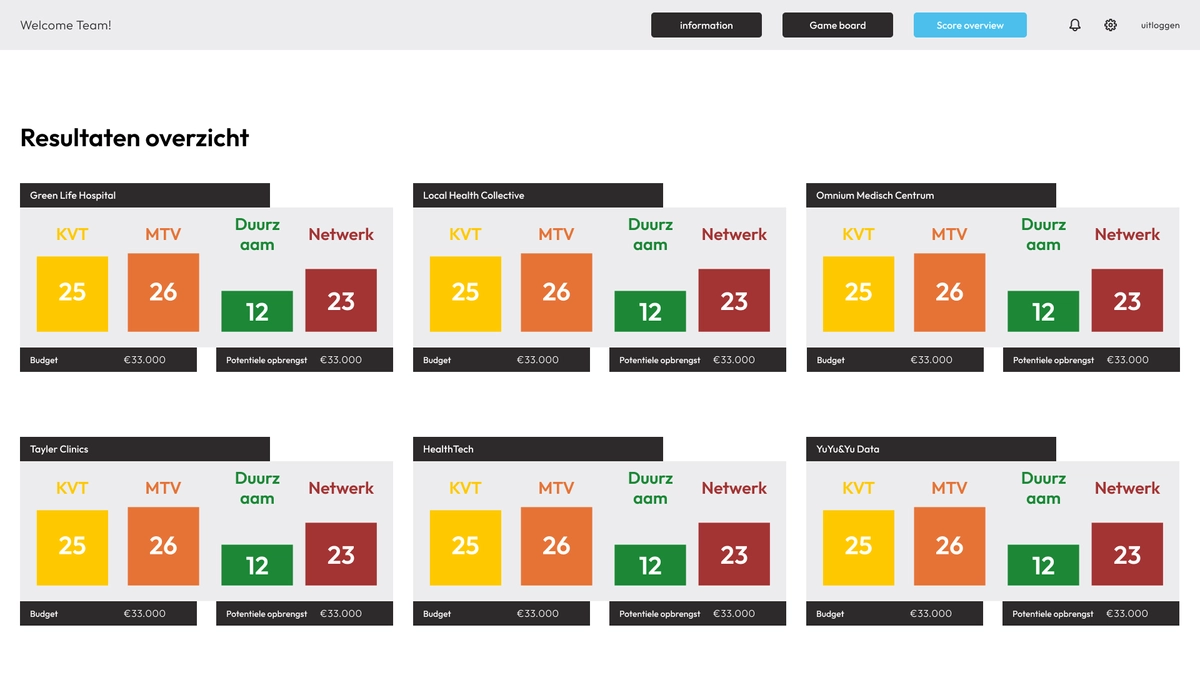
Task: Click the Budget bar under YuYu&Yu Data
Action: 894,614
